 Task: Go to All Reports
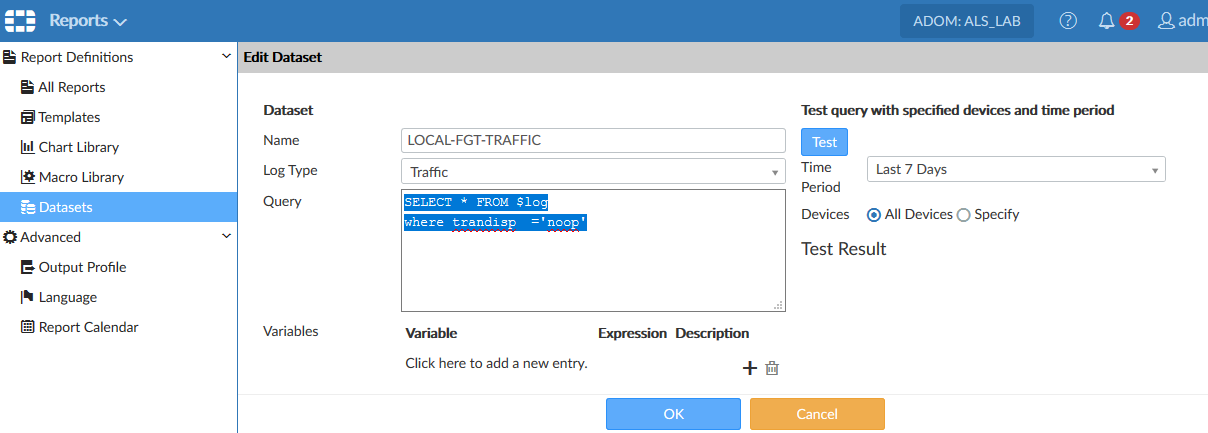coord(71,87)
